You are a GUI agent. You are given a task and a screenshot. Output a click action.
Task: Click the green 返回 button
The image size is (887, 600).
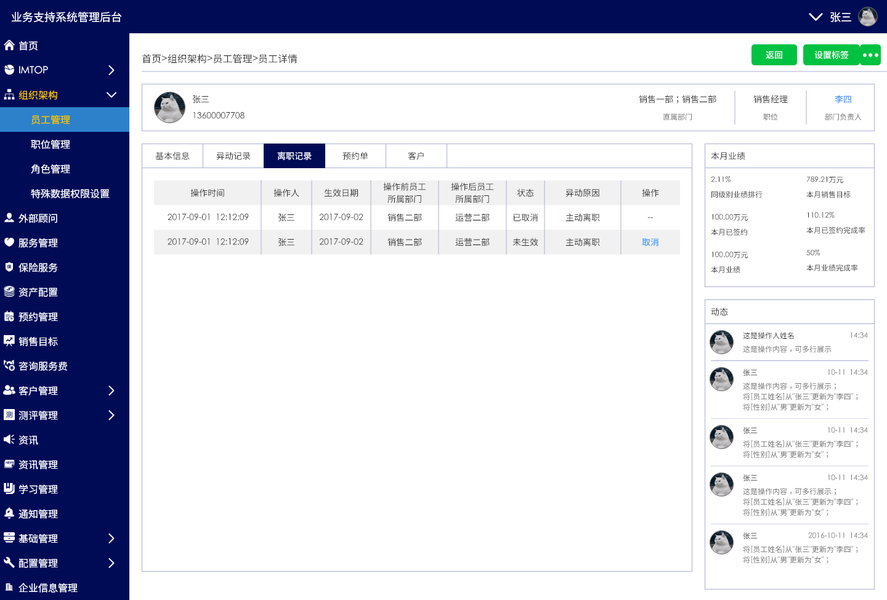pyautogui.click(x=774, y=55)
